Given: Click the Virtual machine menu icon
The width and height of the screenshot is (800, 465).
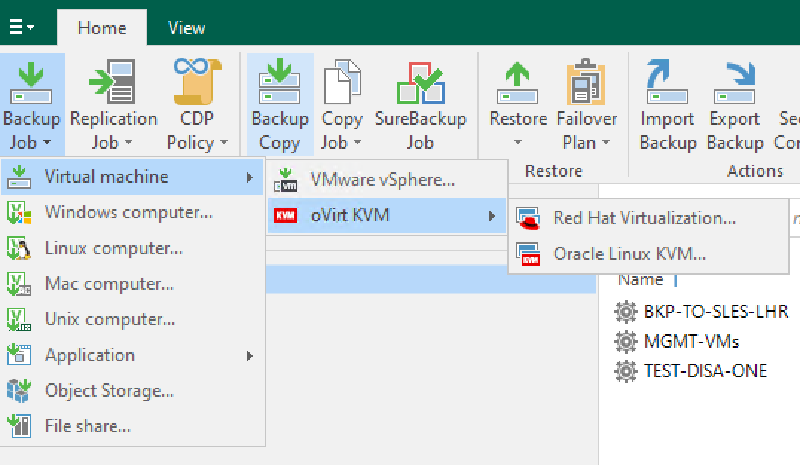Looking at the screenshot, I should click(19, 177).
